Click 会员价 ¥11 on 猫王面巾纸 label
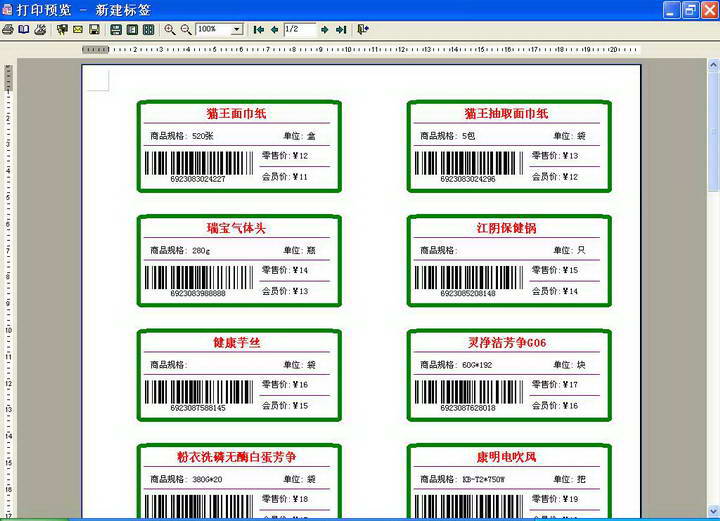720x521 pixels. point(285,177)
